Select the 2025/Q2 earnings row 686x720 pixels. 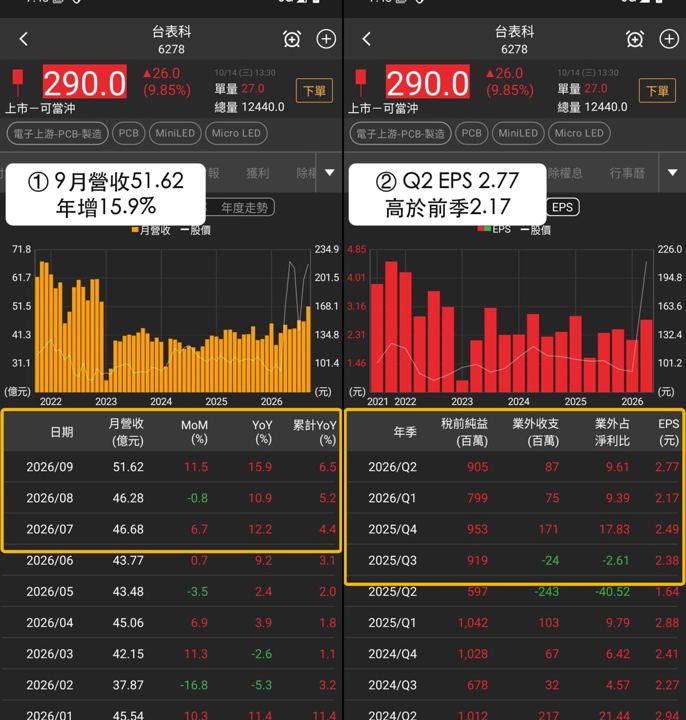click(x=515, y=592)
